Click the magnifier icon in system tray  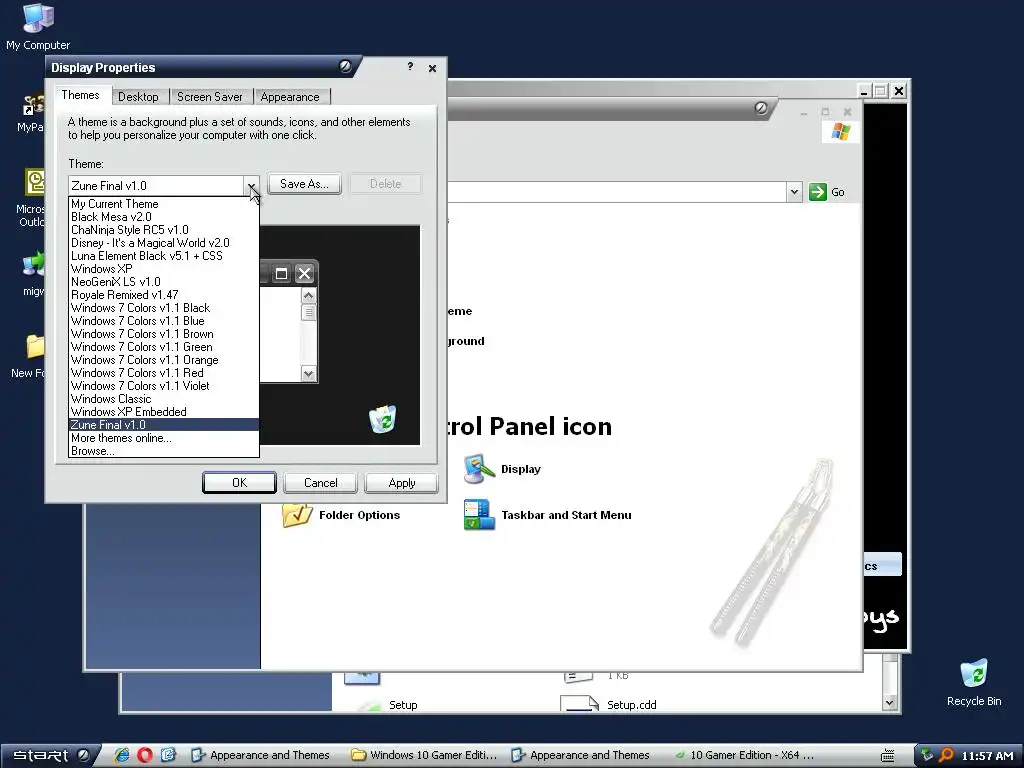tap(946, 755)
